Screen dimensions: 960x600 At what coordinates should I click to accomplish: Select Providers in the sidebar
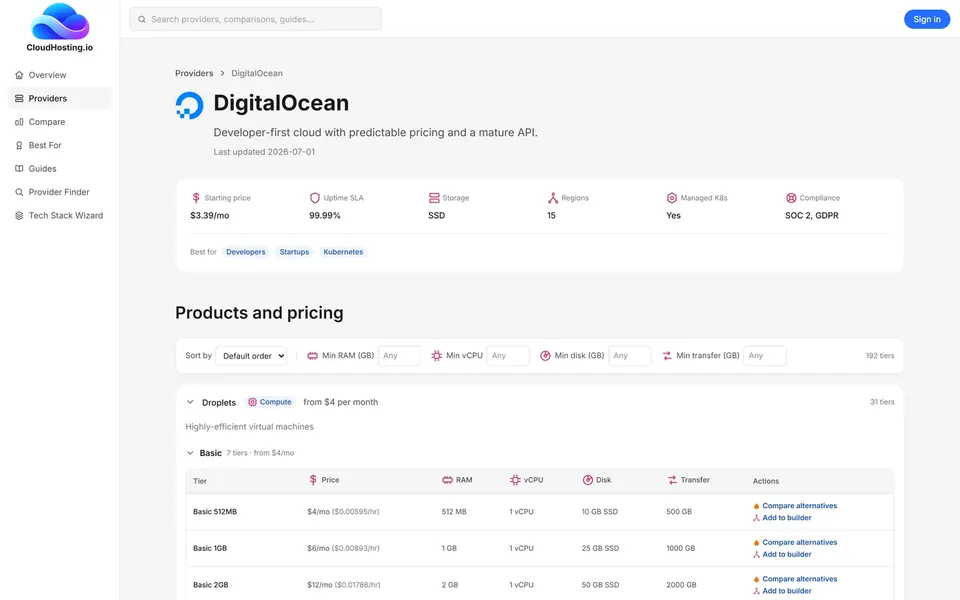(x=60, y=98)
